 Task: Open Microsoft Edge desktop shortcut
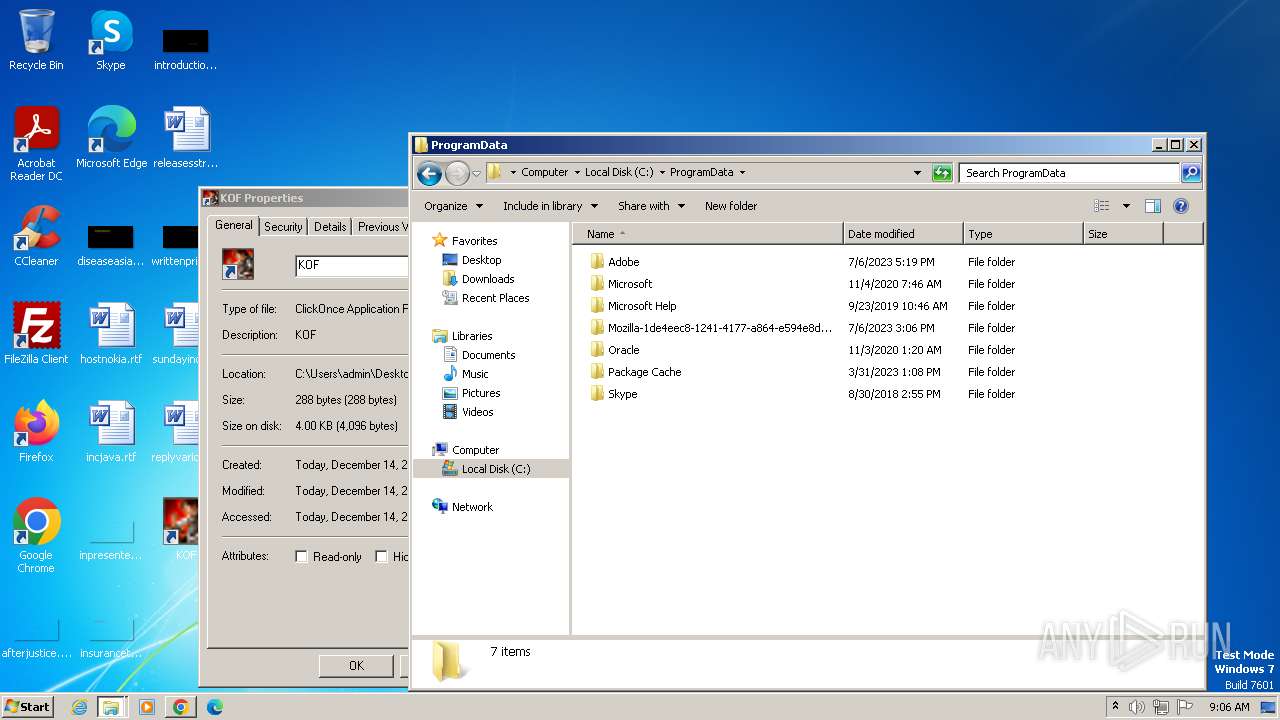point(111,138)
